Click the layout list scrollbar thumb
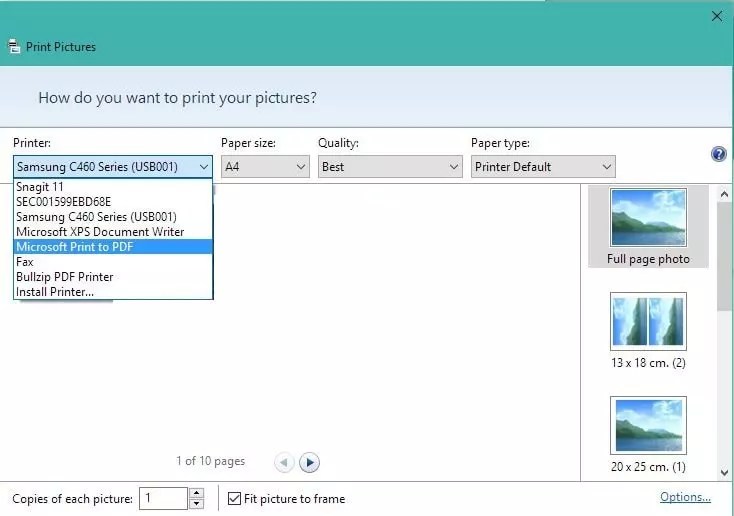The height and width of the screenshot is (516, 734). pyautogui.click(x=724, y=256)
